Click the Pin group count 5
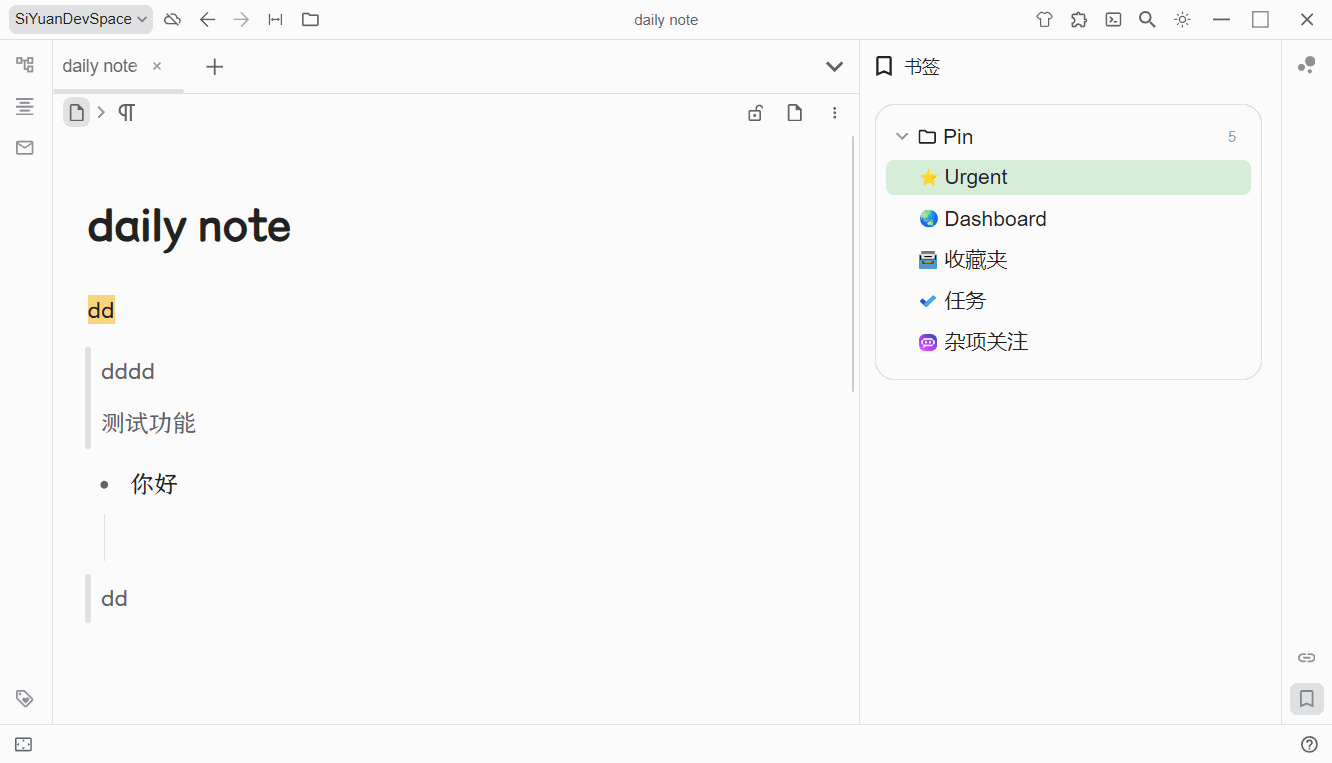The height and width of the screenshot is (763, 1332). click(x=1232, y=137)
